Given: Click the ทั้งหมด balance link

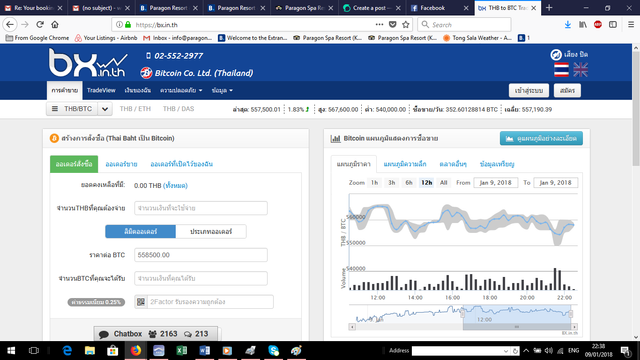Looking at the screenshot, I should tap(175, 185).
